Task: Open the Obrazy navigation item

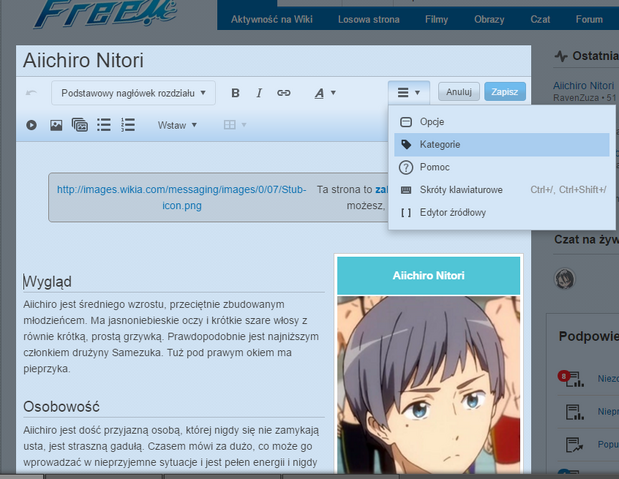Action: (x=489, y=19)
